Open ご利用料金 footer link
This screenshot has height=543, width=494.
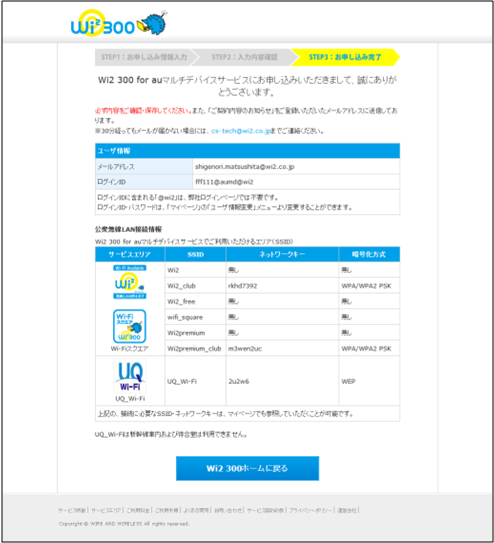[x=138, y=510]
